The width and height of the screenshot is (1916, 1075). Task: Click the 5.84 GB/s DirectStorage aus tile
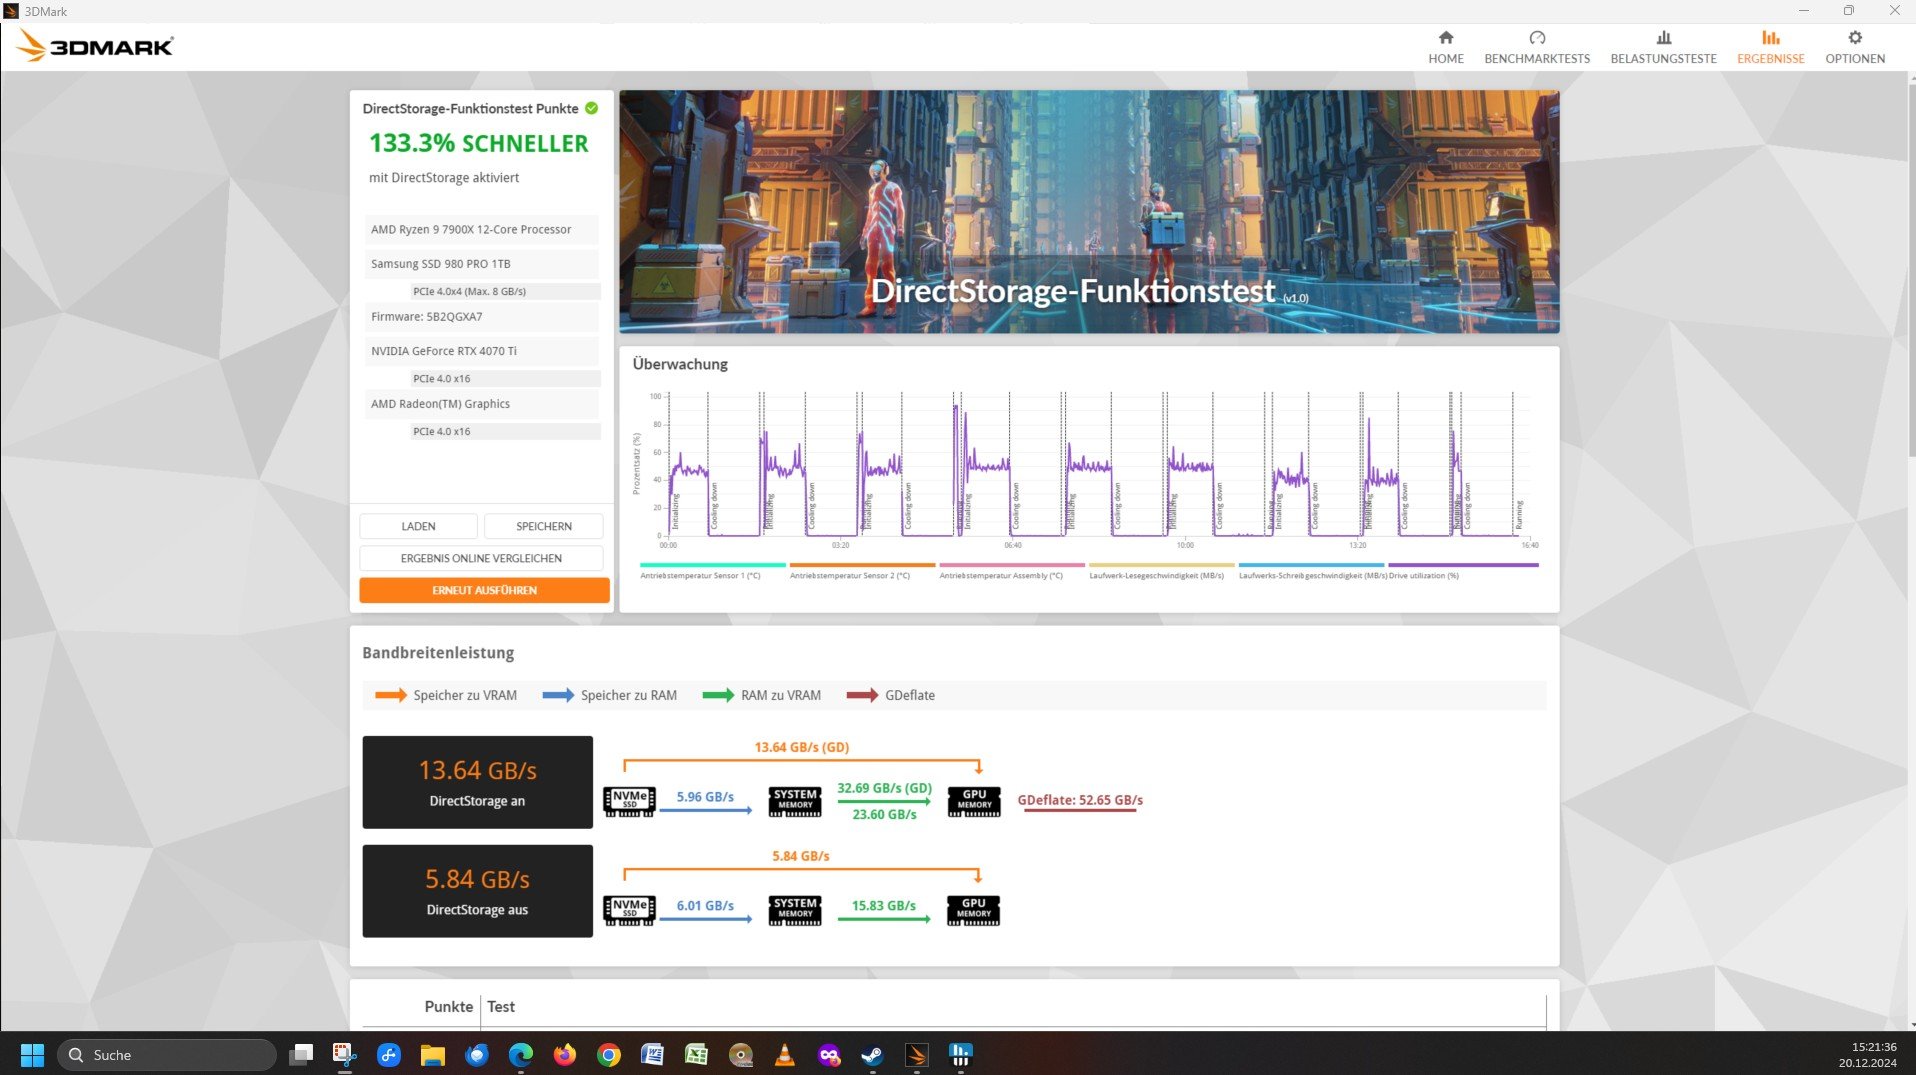click(477, 891)
